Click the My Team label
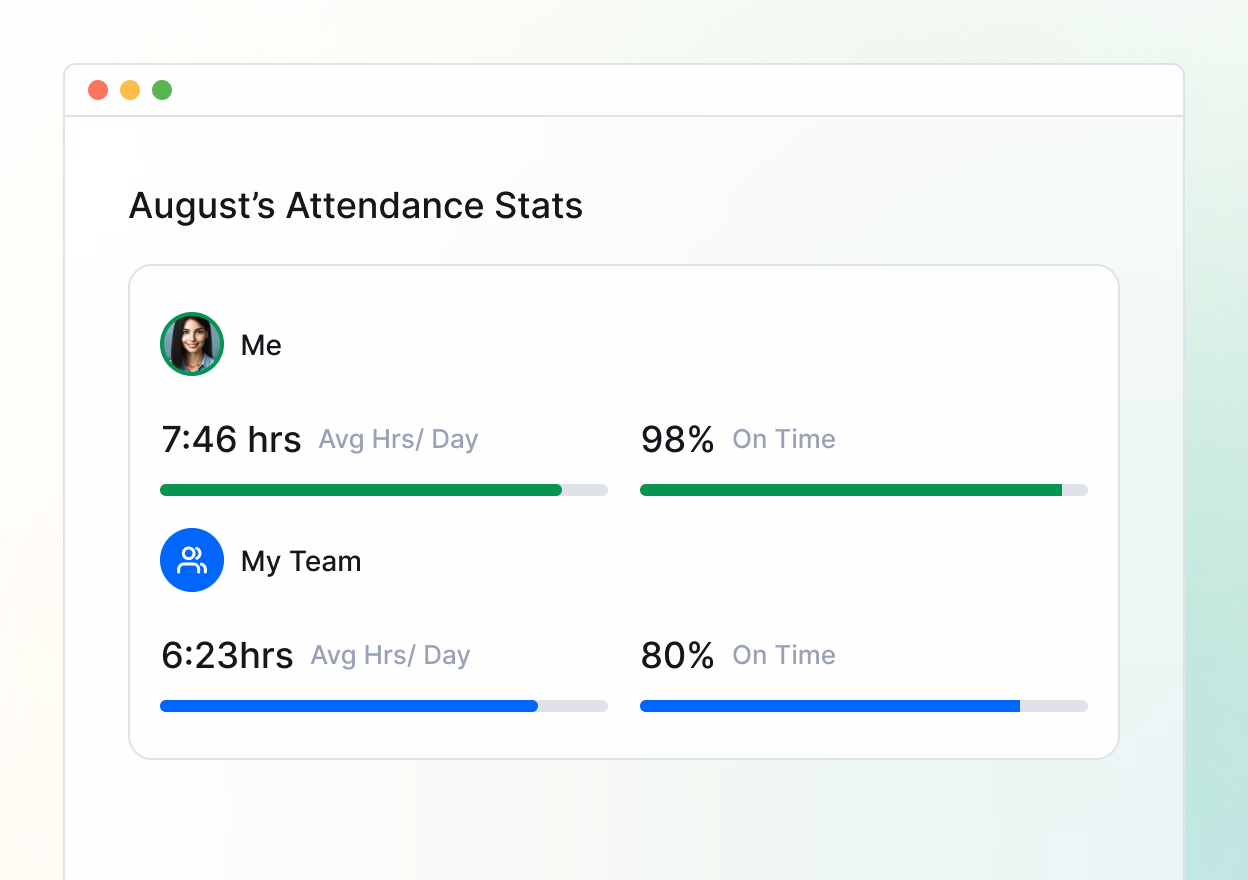The image size is (1248, 880). [x=301, y=561]
